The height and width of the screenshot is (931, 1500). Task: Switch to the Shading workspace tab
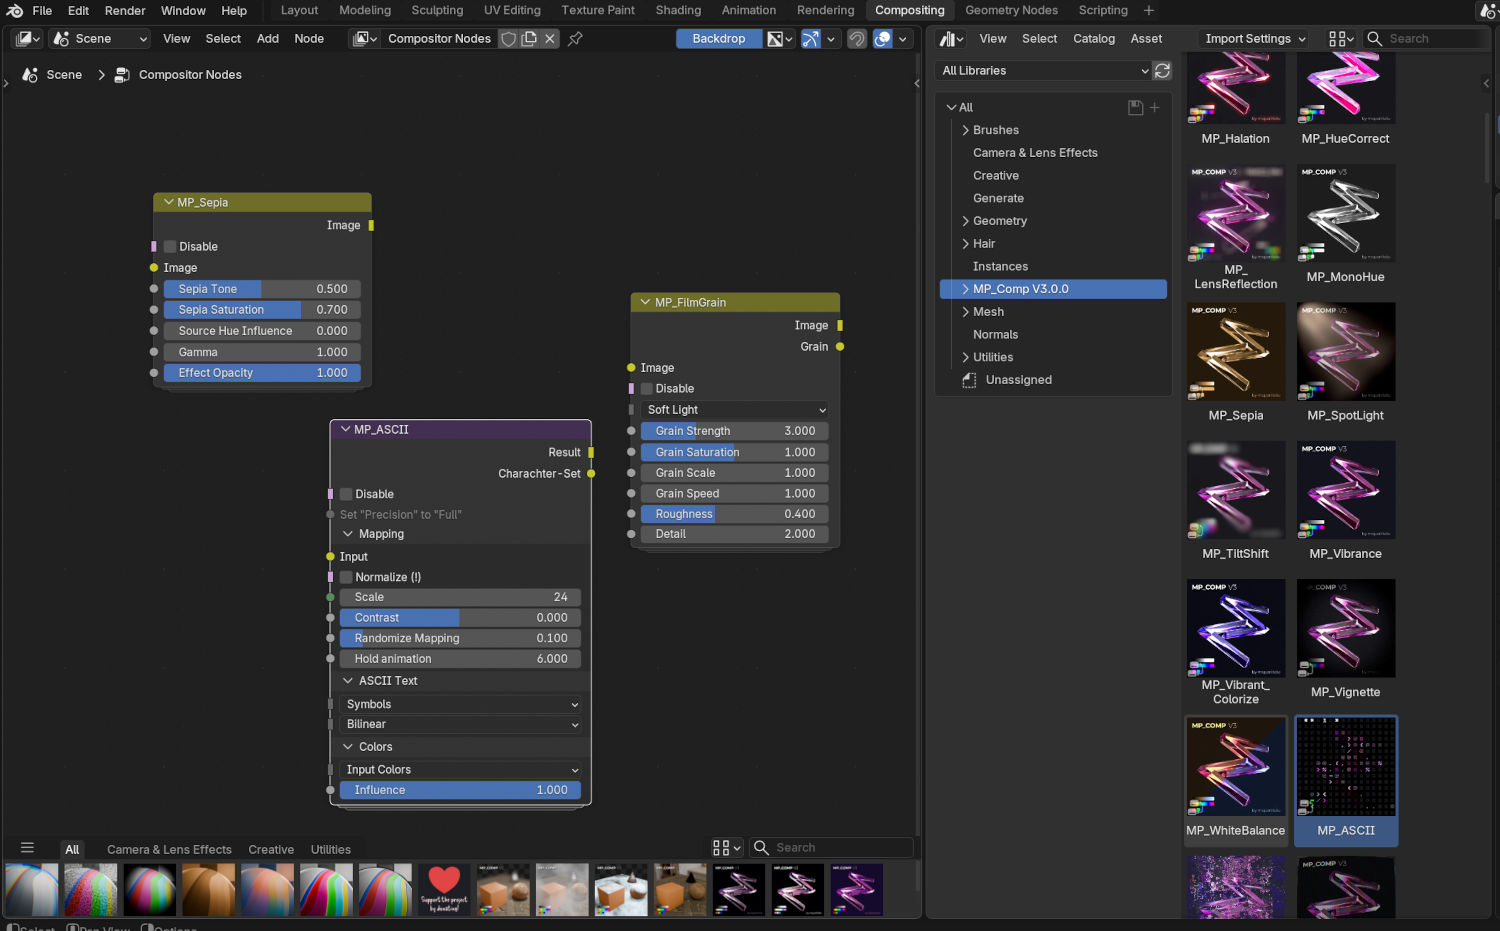coord(678,10)
